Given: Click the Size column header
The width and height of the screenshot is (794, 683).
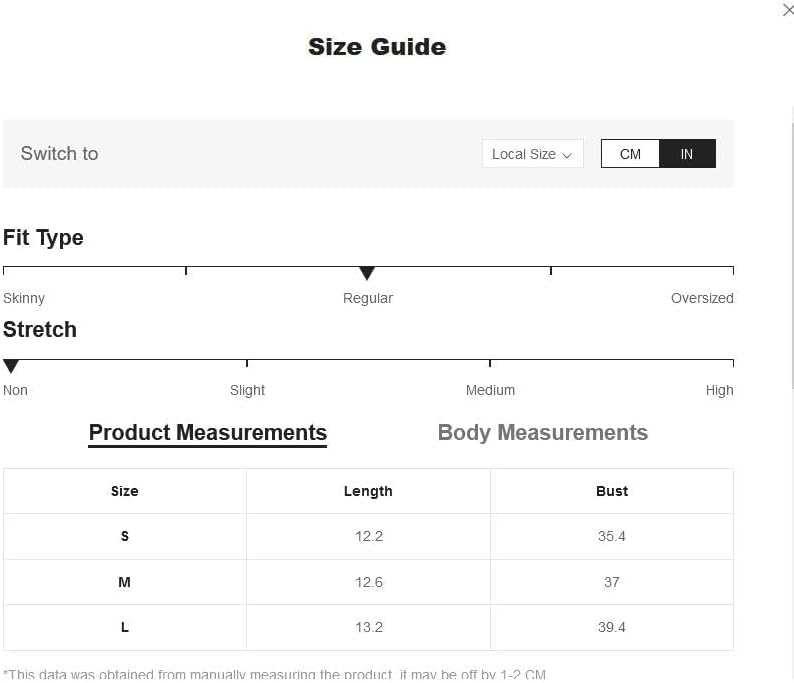Looking at the screenshot, I should point(125,491).
